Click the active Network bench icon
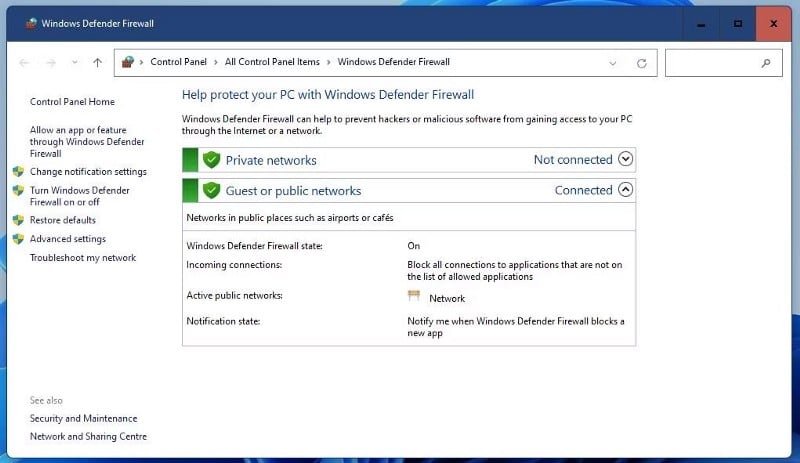This screenshot has width=800, height=463. (414, 296)
